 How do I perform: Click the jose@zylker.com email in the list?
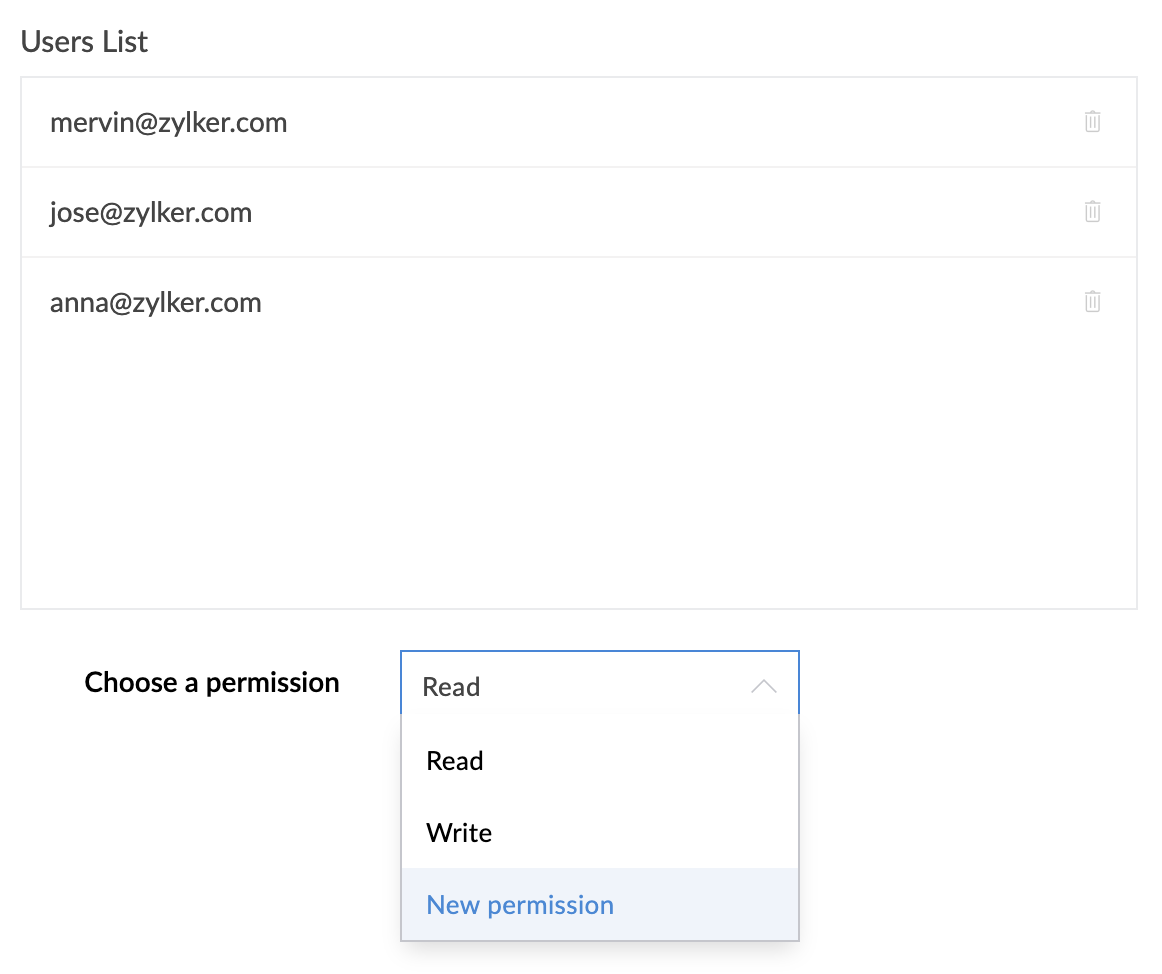click(151, 213)
